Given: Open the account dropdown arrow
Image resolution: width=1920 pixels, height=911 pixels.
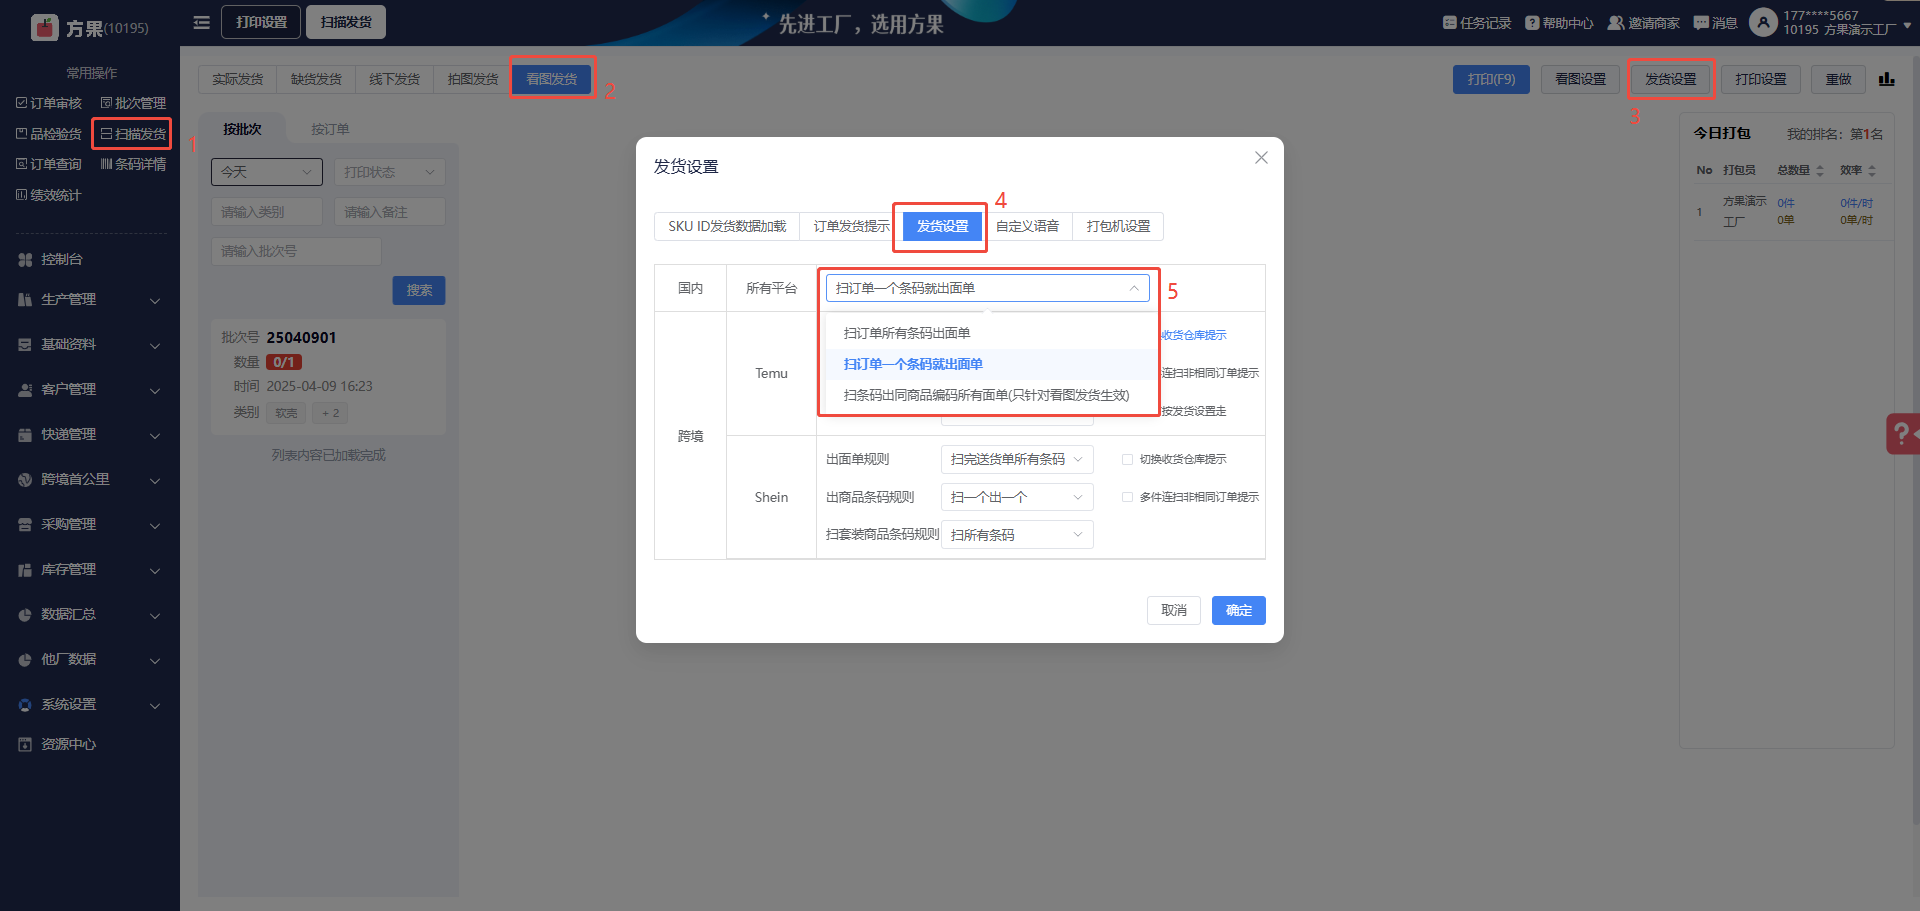Looking at the screenshot, I should [1908, 25].
